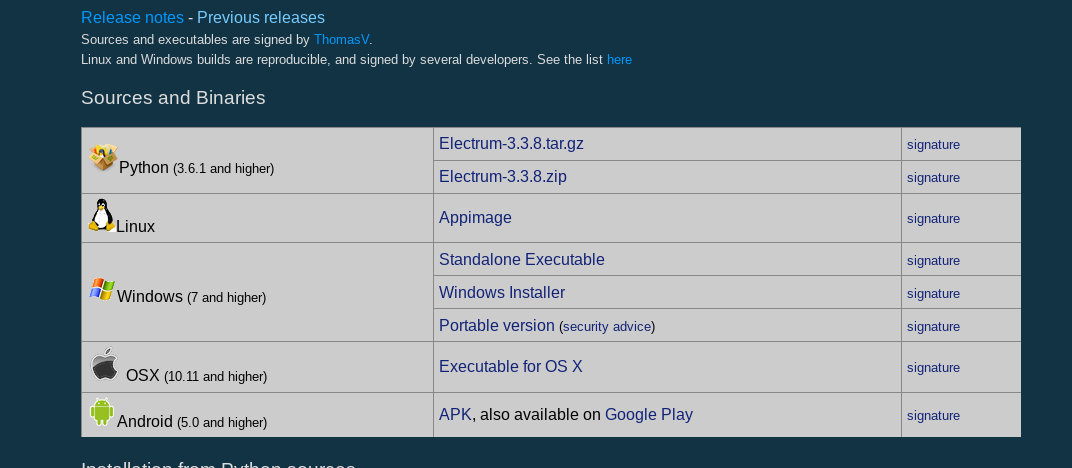Image resolution: width=1072 pixels, height=468 pixels.
Task: Open signature for Standalone Executable
Action: [933, 261]
